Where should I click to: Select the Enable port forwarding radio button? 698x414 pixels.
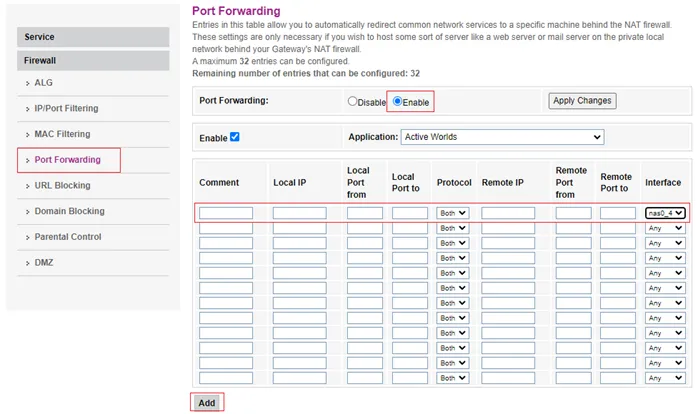click(398, 102)
